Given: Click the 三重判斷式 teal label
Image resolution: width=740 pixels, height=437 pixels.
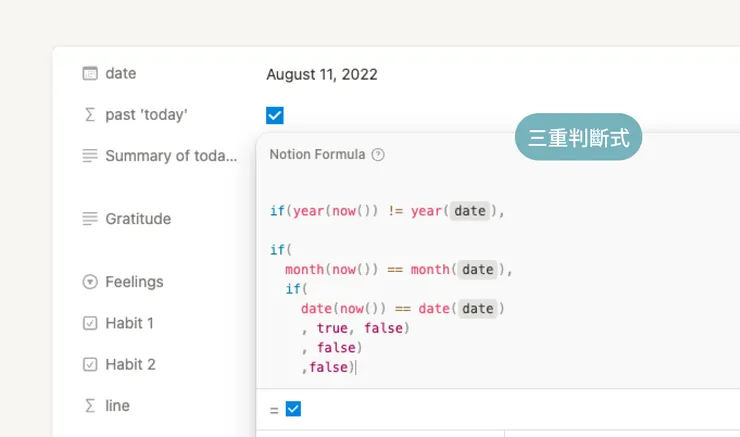Looking at the screenshot, I should point(578,138).
